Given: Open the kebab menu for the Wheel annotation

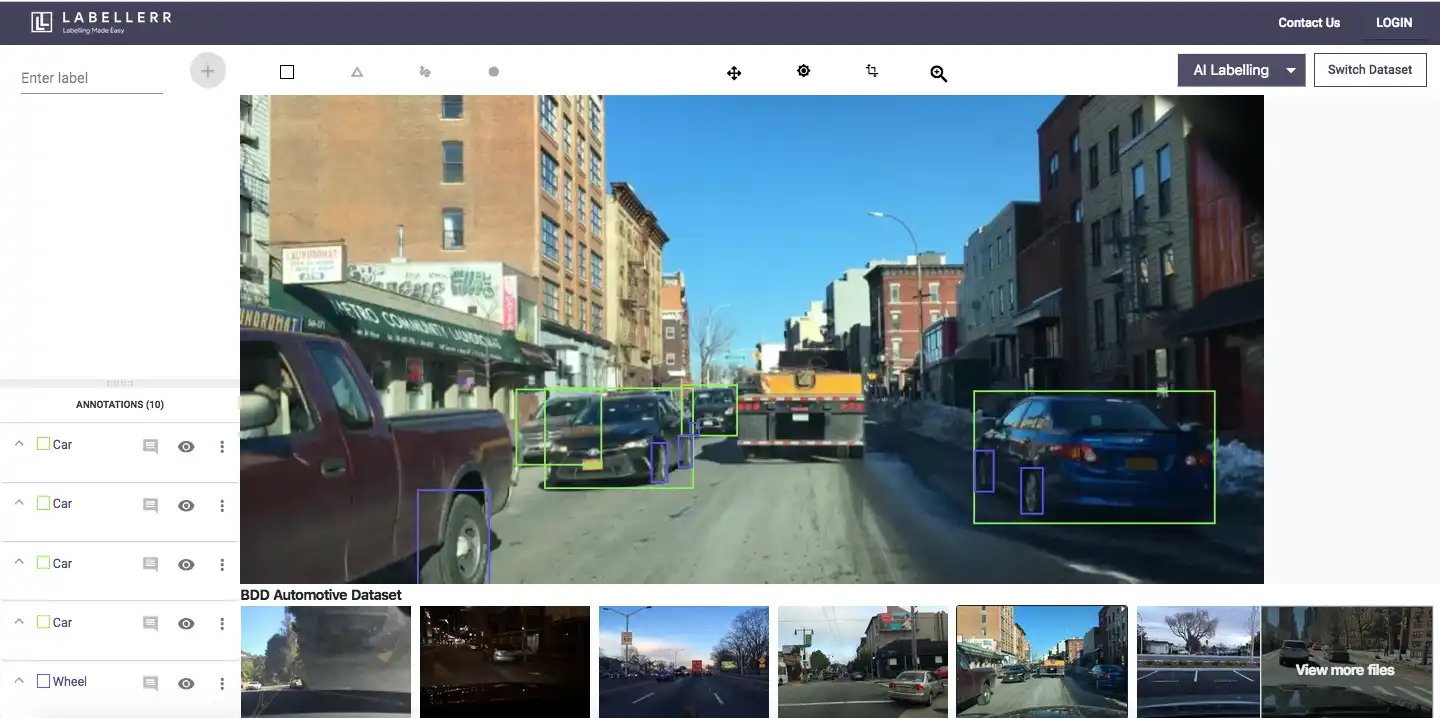Looking at the screenshot, I should click(x=222, y=684).
